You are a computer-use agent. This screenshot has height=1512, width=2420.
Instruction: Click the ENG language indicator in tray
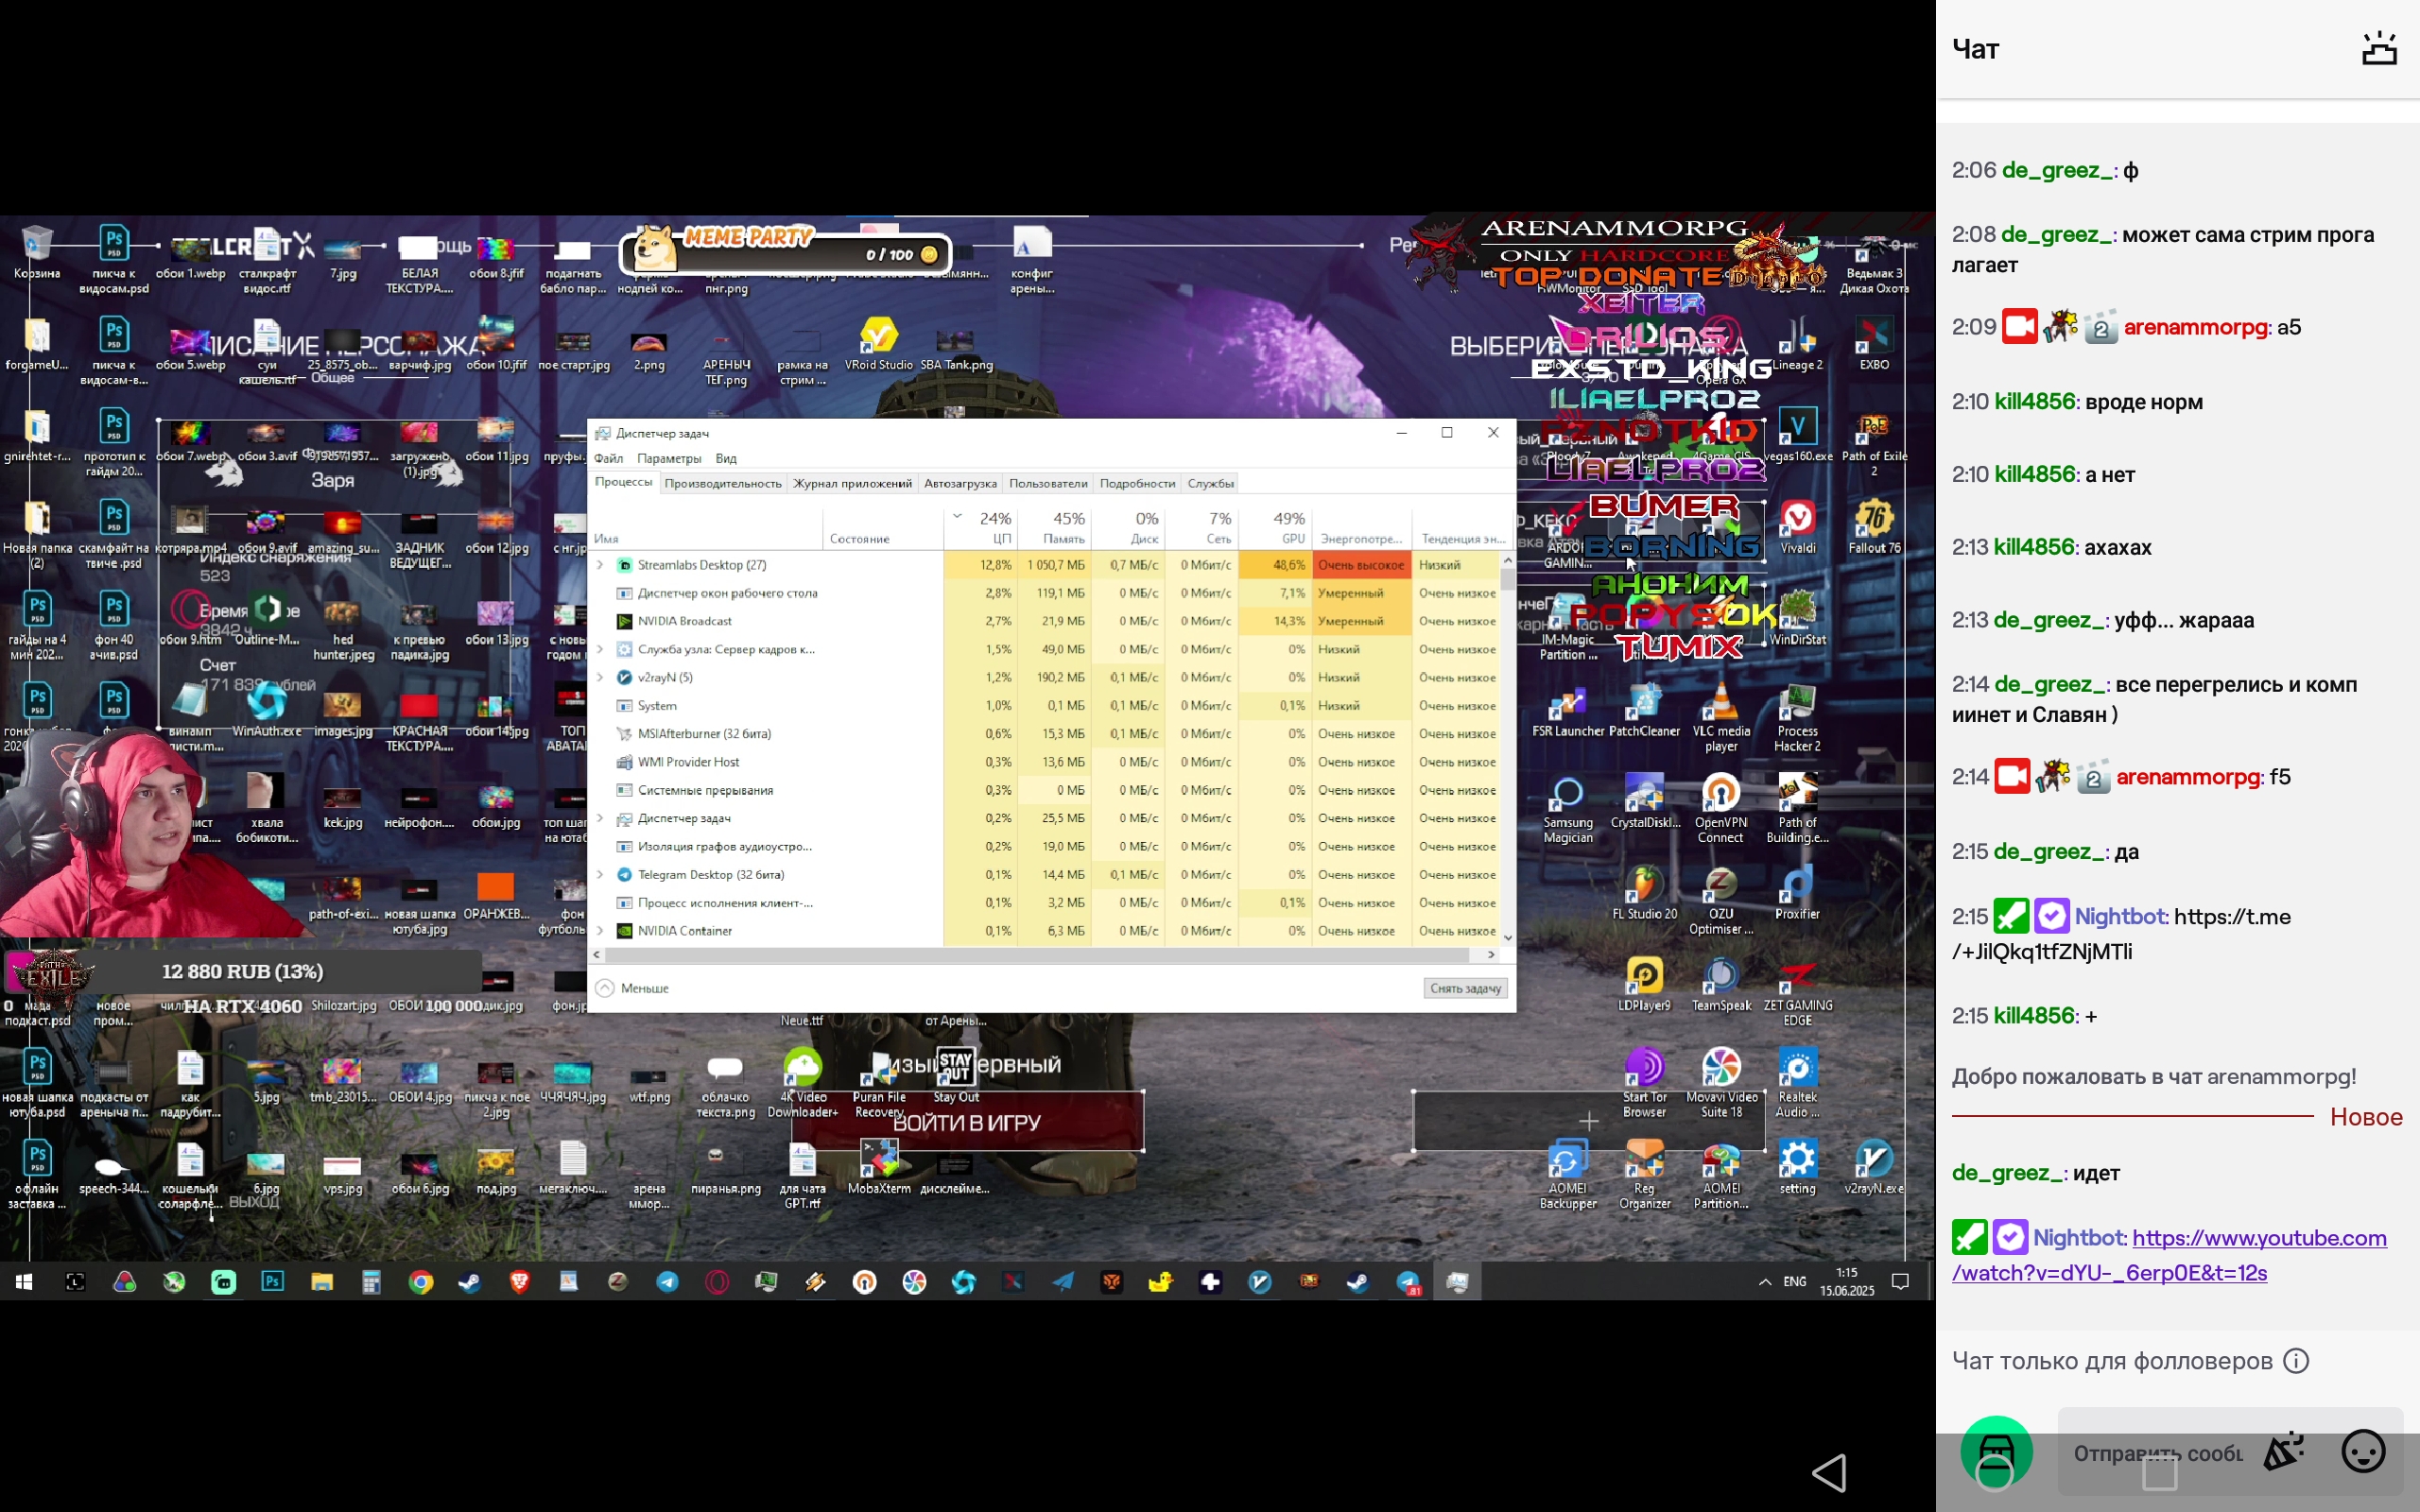coord(1795,1282)
